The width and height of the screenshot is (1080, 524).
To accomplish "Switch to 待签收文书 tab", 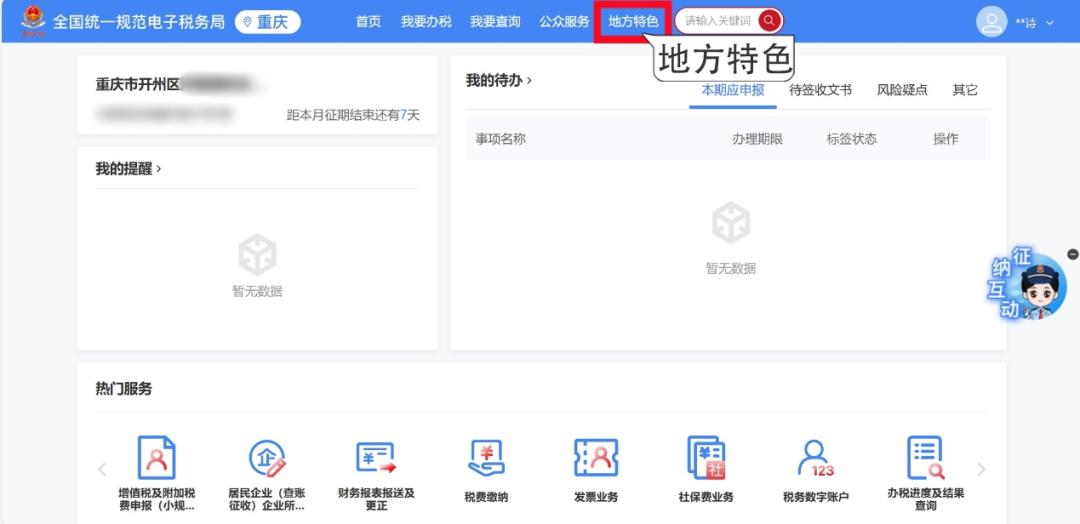I will 820,90.
